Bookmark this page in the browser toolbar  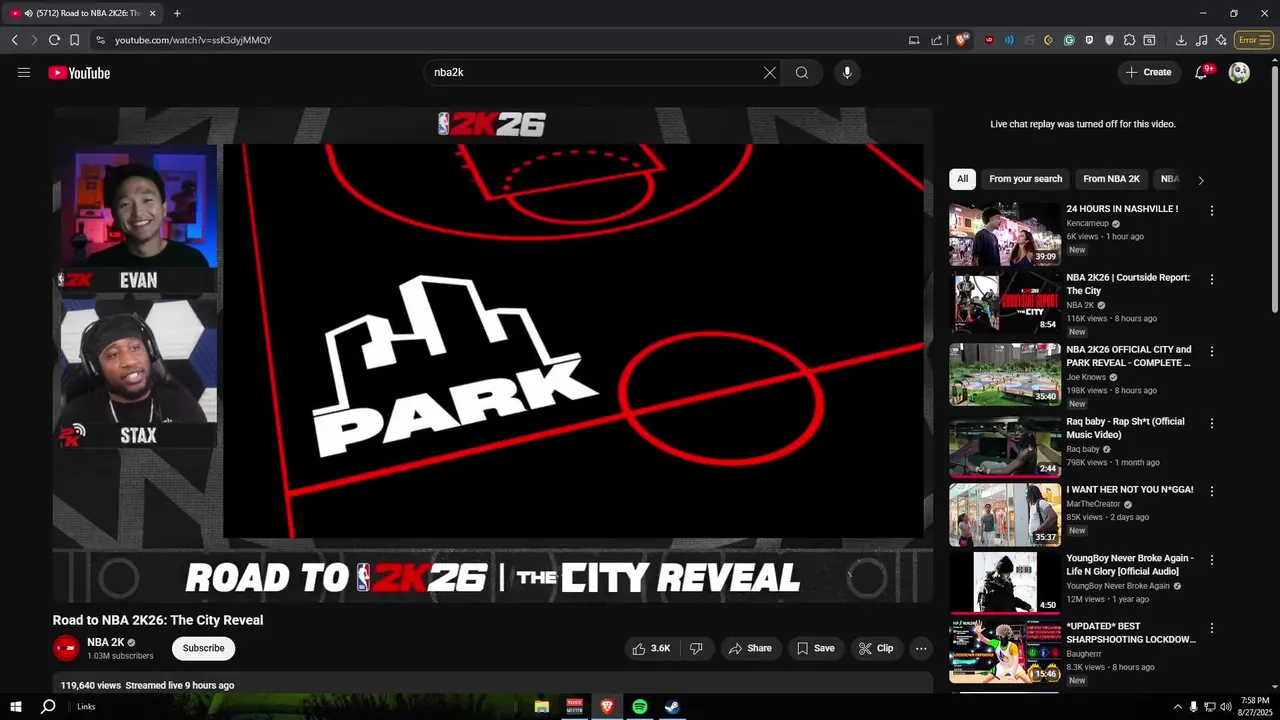(x=74, y=40)
